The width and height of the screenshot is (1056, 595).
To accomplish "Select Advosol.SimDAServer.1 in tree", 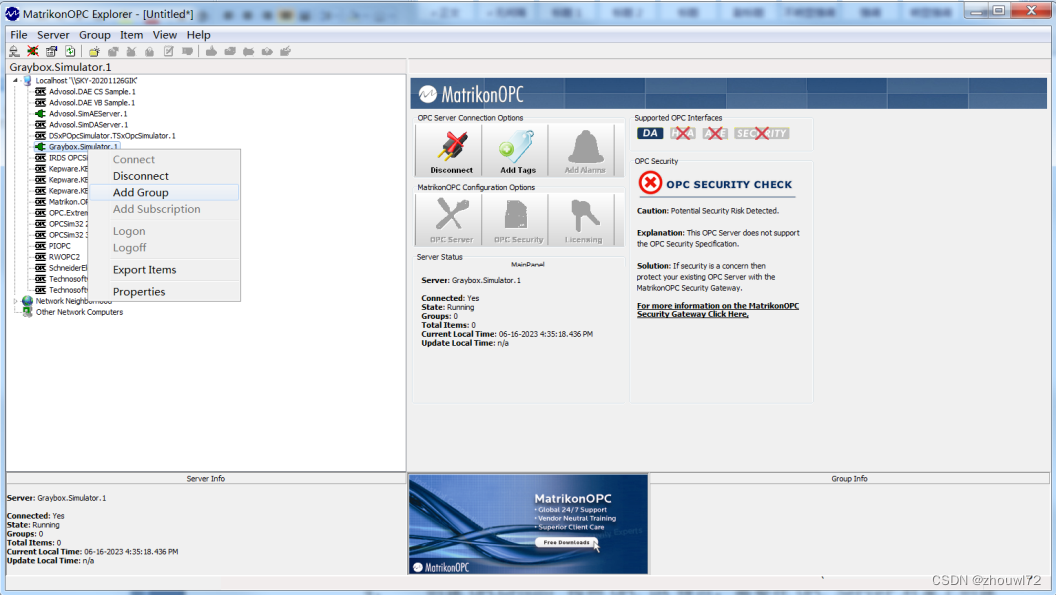I will click(88, 125).
